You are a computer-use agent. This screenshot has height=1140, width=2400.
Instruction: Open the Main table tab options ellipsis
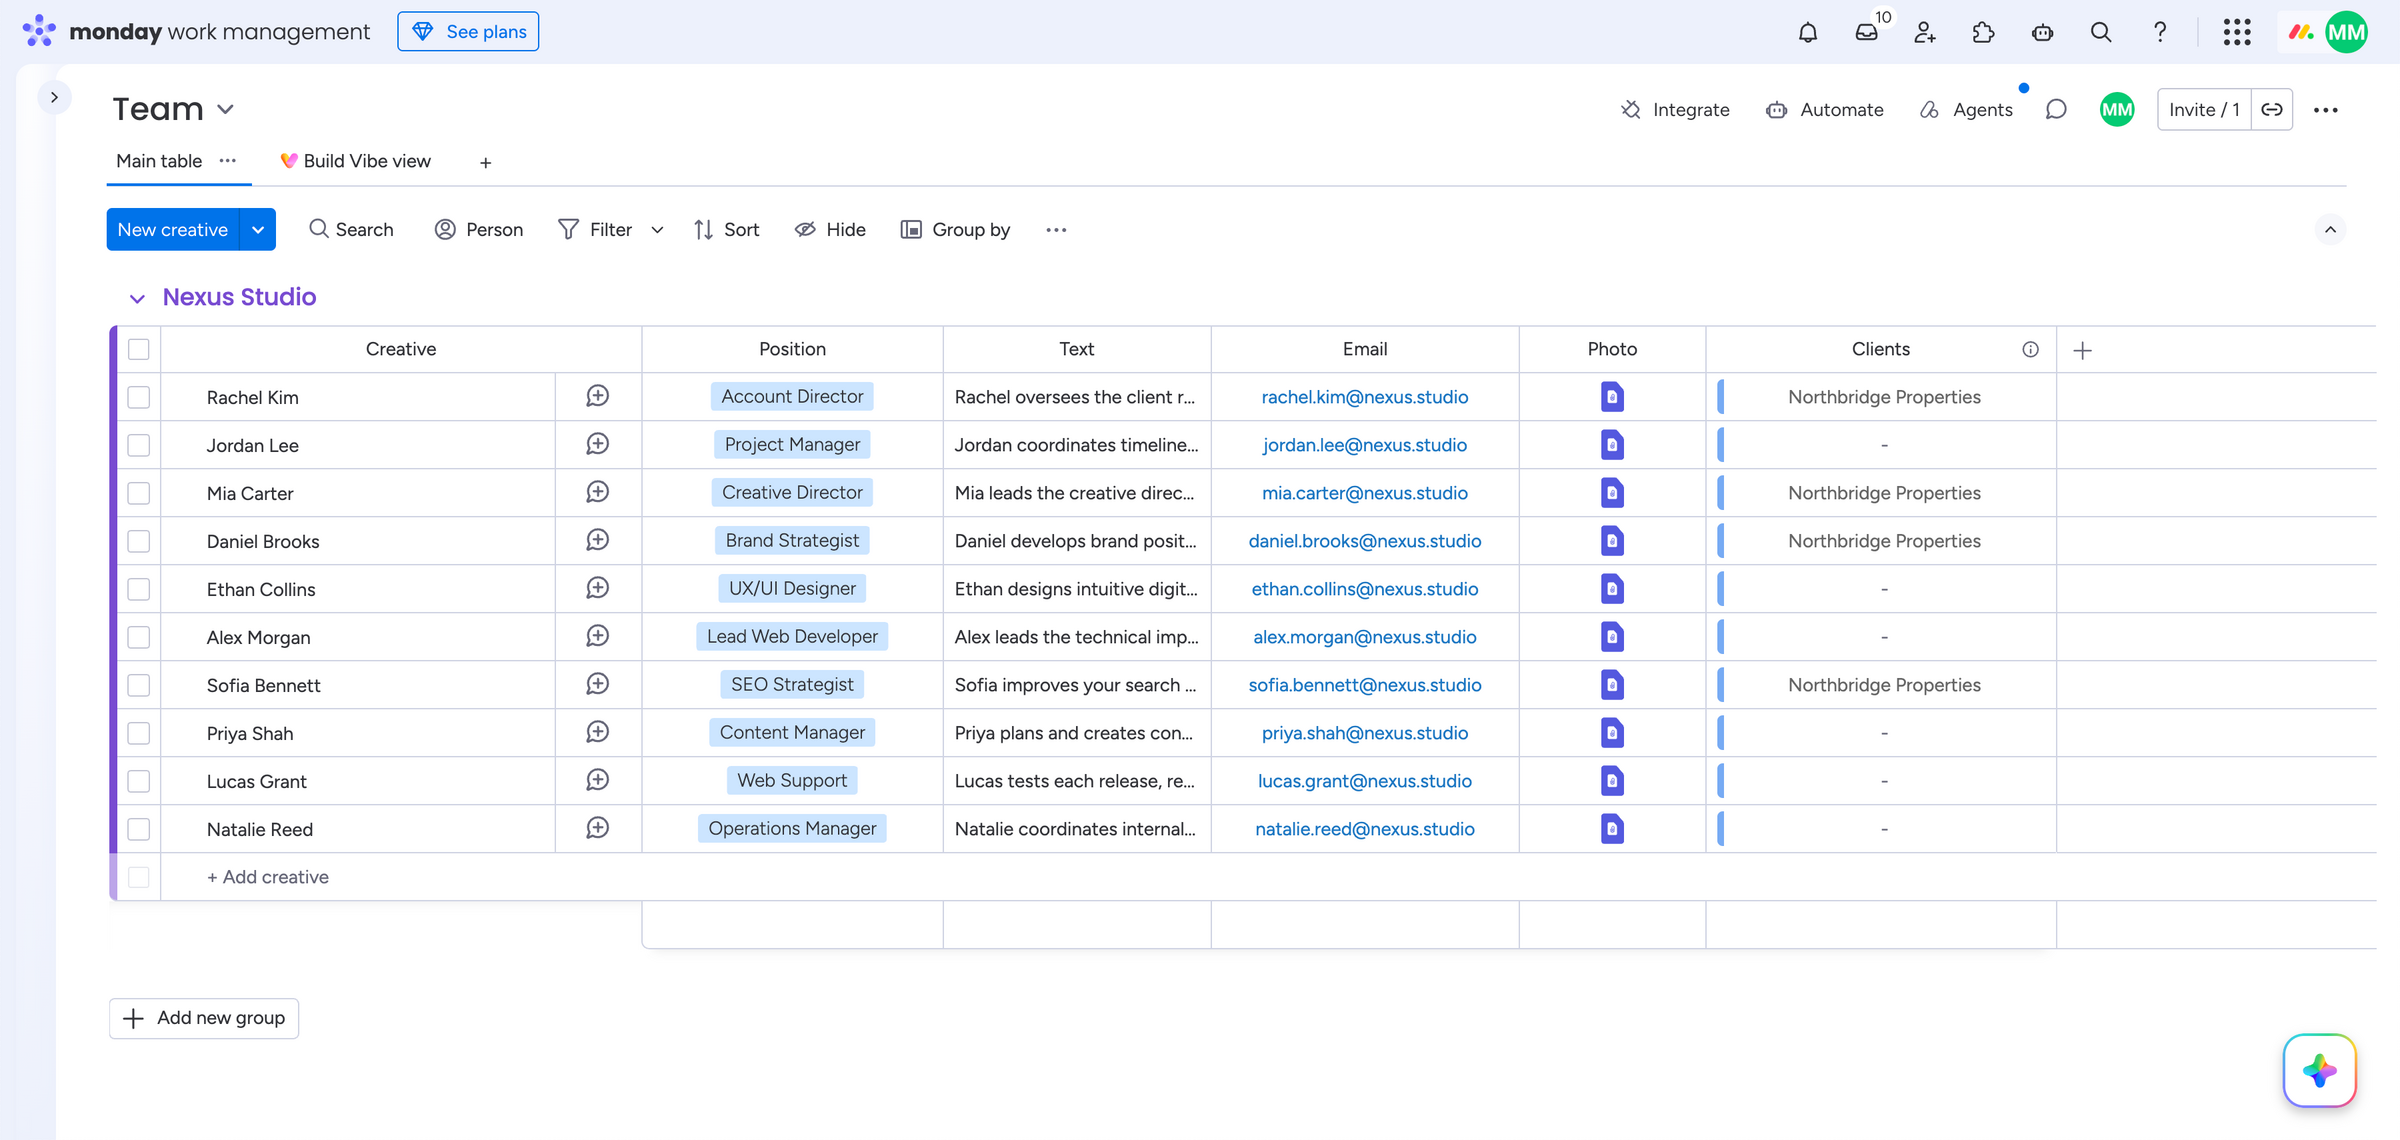pos(228,161)
